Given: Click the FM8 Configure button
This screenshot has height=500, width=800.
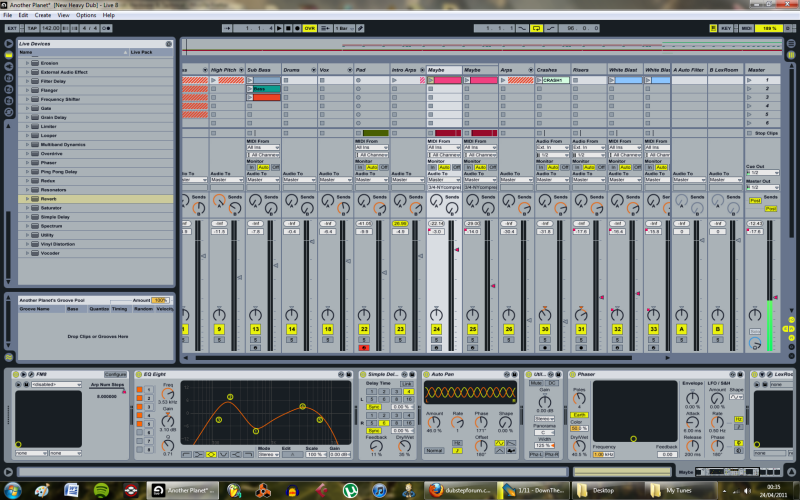Looking at the screenshot, I should coord(115,374).
